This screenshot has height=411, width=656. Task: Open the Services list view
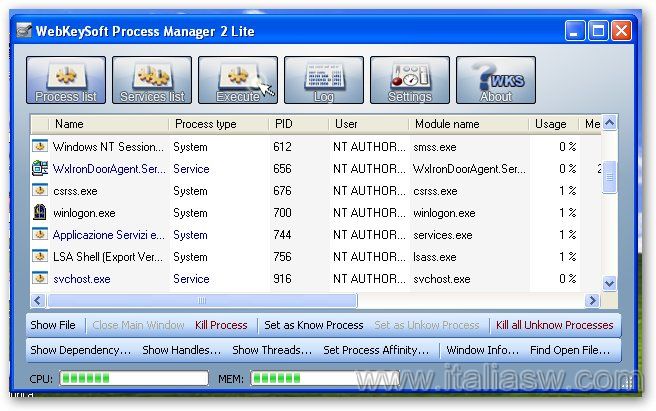click(152, 80)
